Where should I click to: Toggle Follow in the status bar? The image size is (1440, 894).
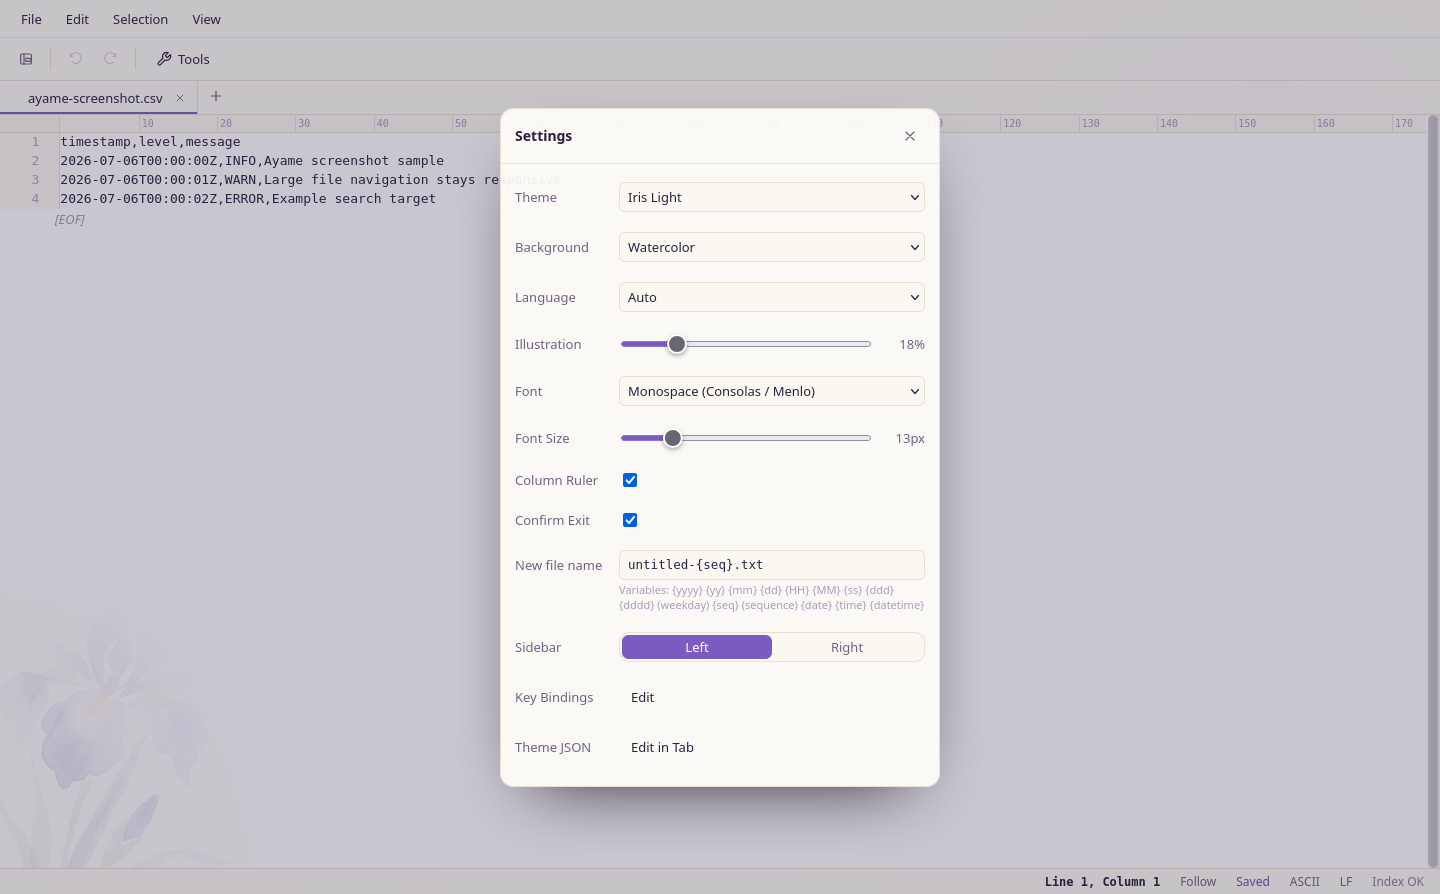pyautogui.click(x=1198, y=881)
